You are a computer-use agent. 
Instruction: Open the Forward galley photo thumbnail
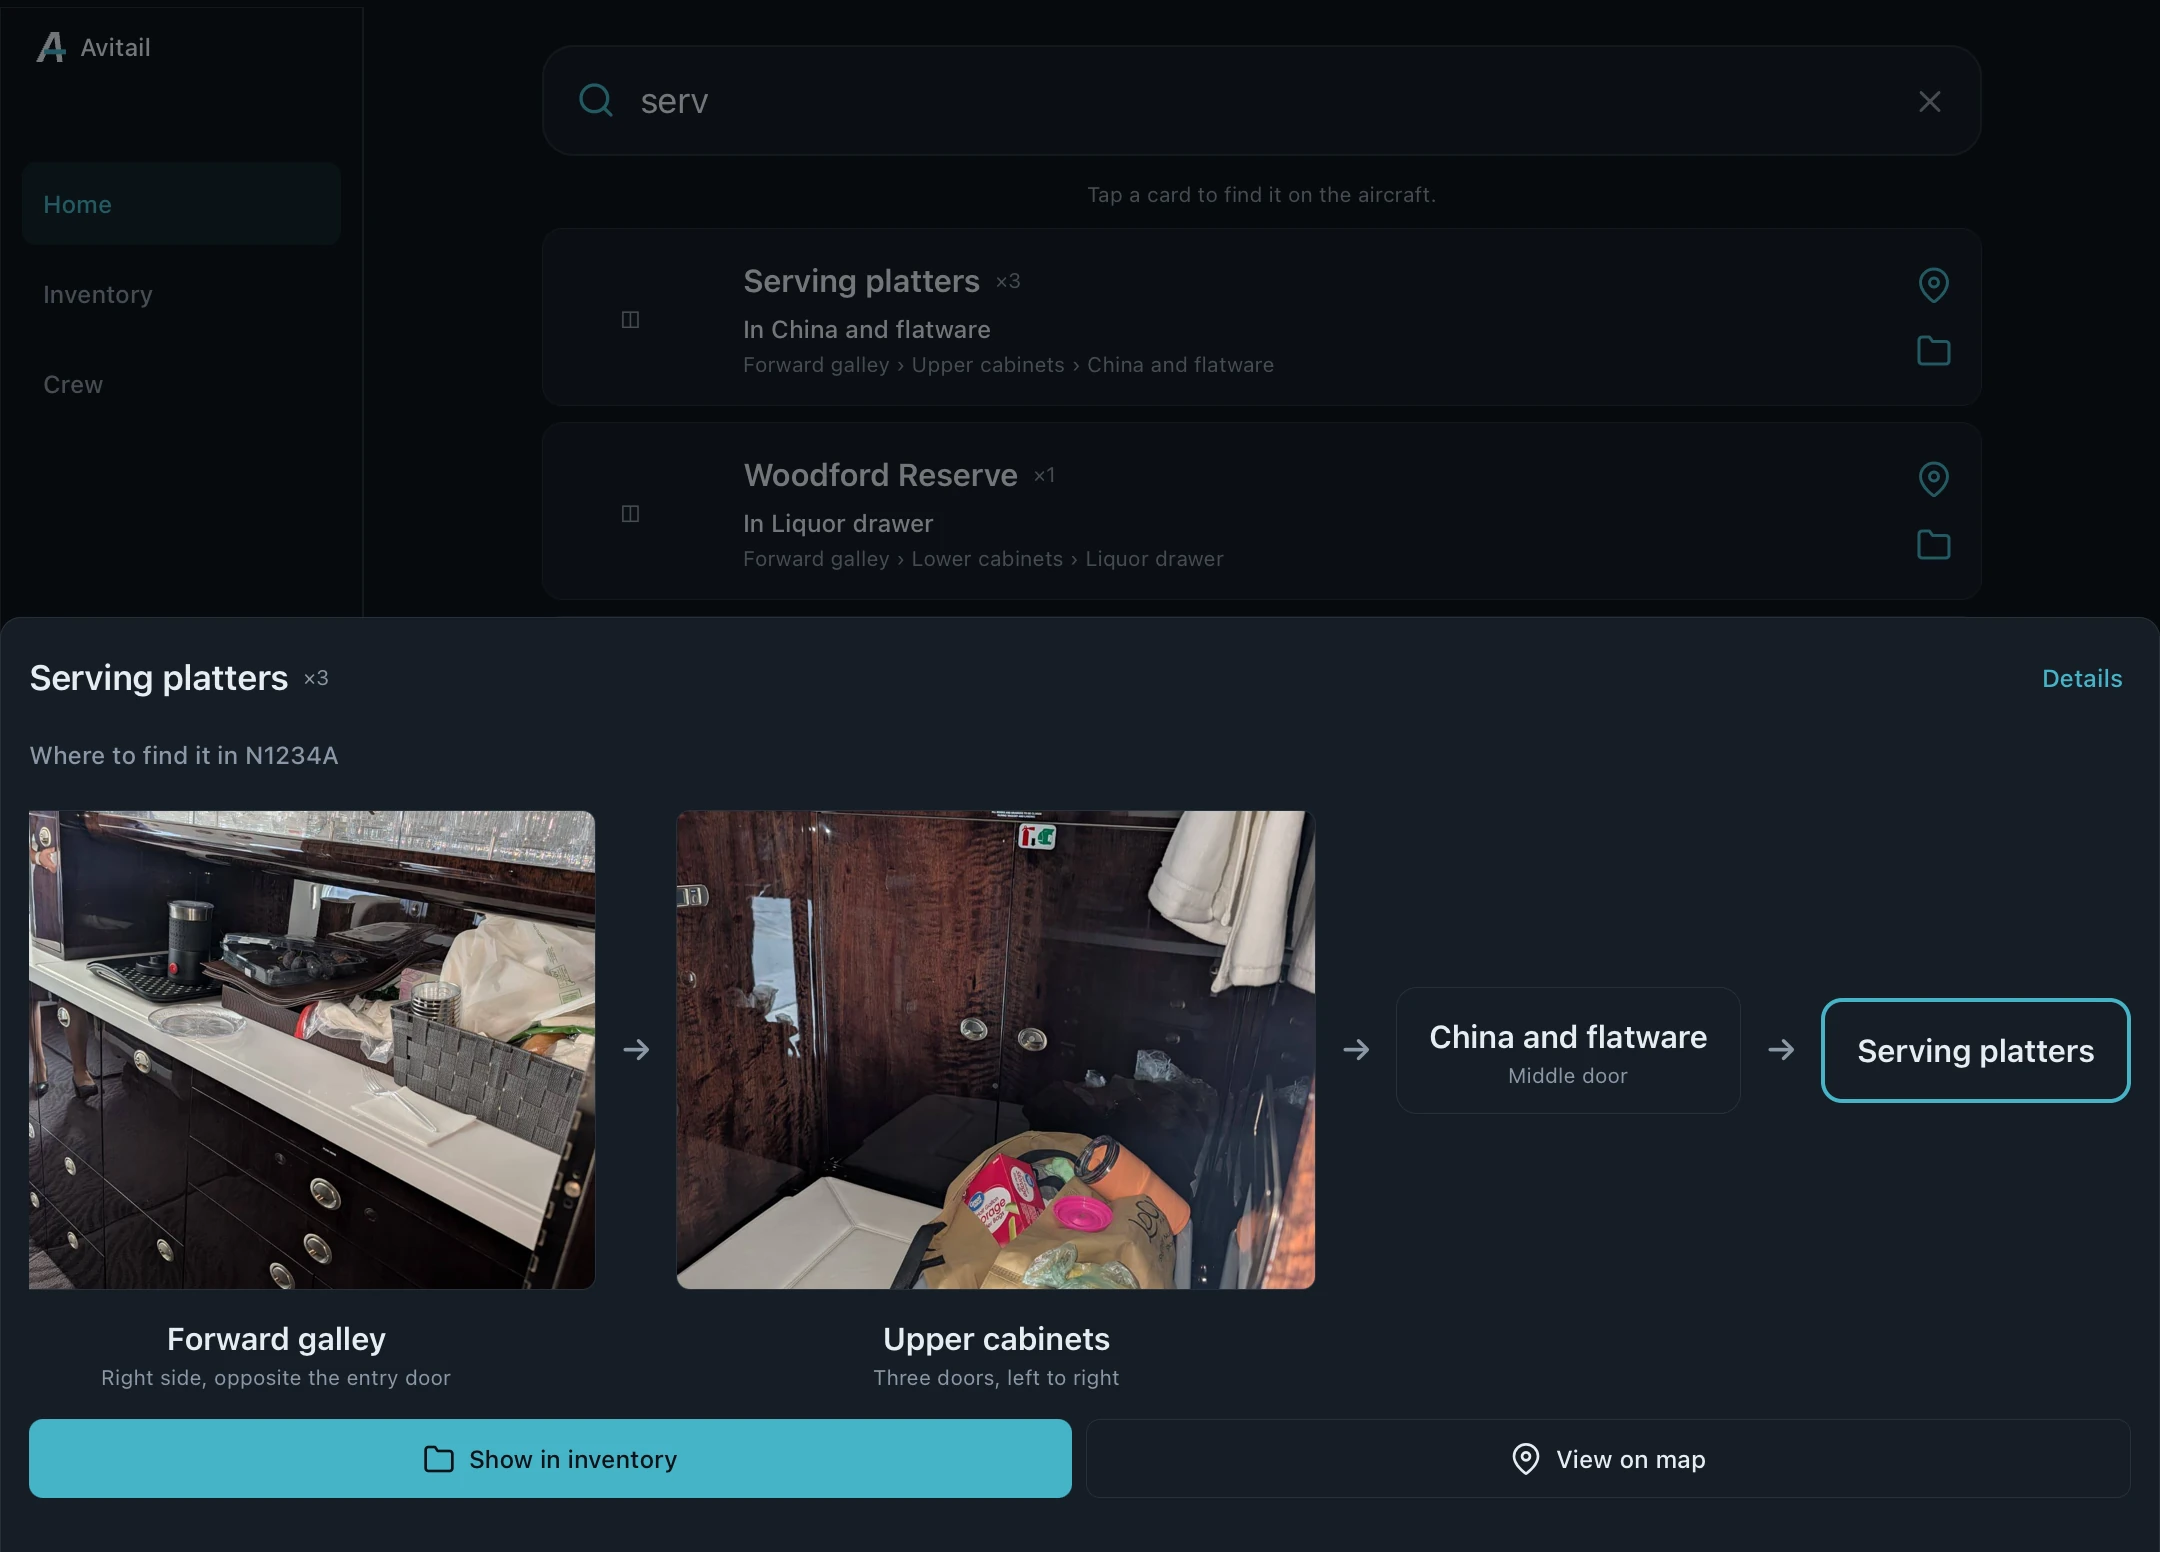(312, 1049)
